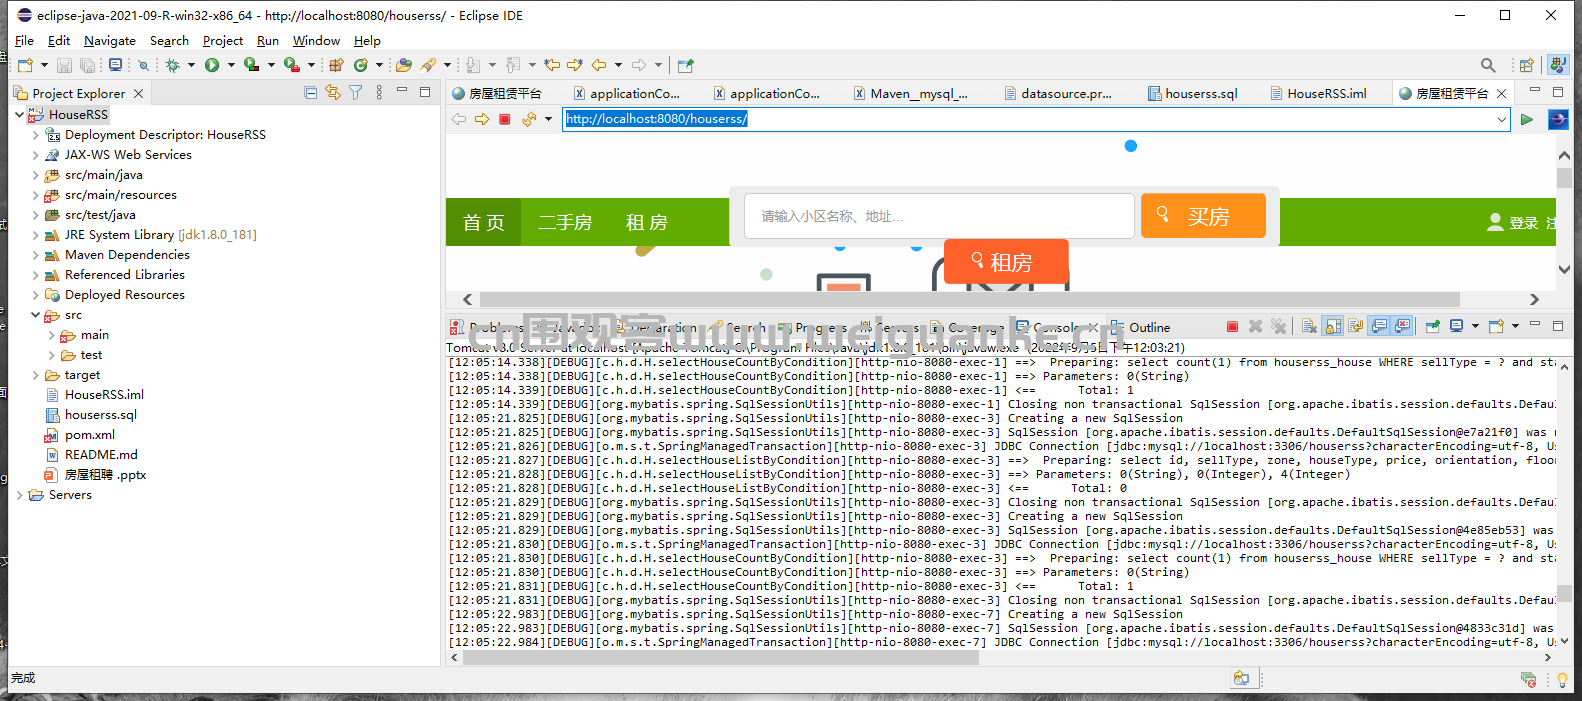
Task: Switch to the housersss.sql editor tab
Action: pyautogui.click(x=1194, y=93)
